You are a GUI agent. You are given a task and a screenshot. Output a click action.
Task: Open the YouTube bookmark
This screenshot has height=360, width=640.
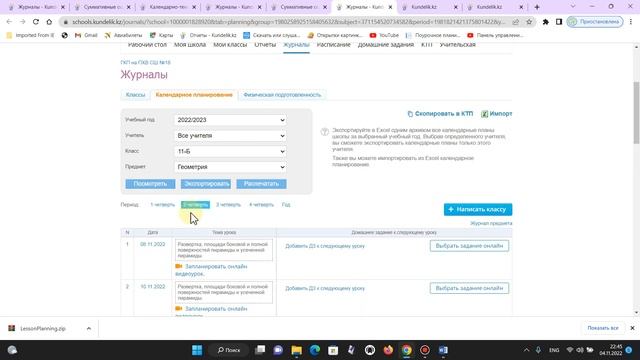click(x=384, y=36)
